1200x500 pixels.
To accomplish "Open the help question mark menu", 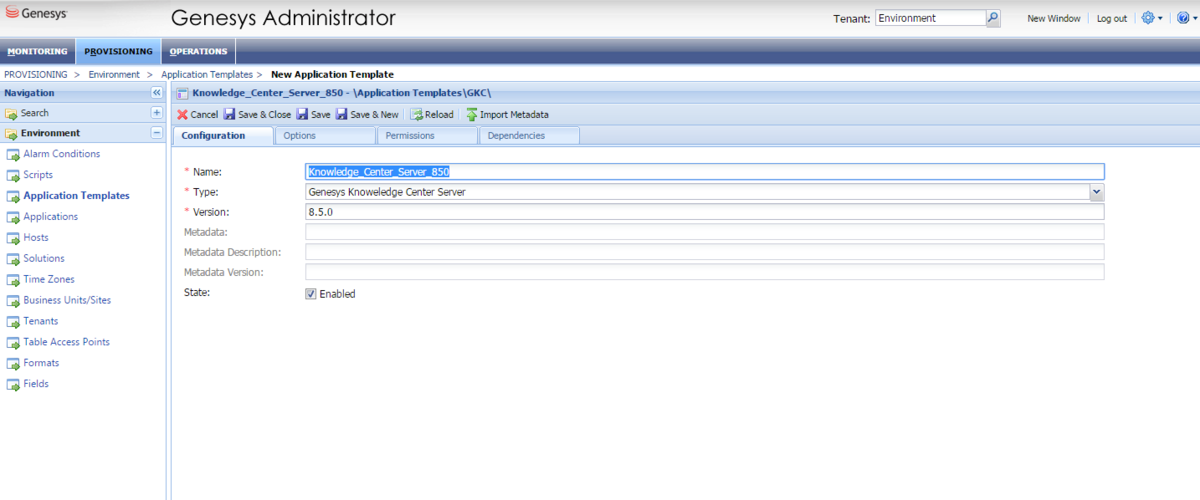I will 1183,18.
